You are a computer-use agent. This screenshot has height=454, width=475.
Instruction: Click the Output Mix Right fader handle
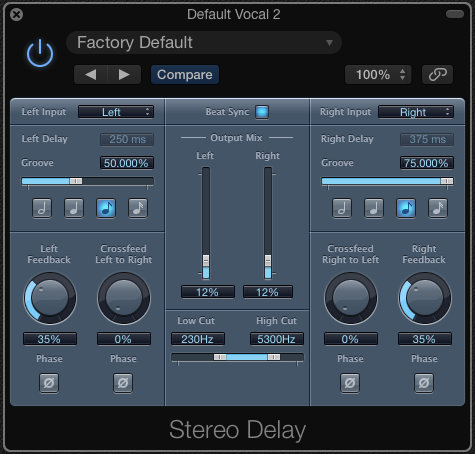268,260
